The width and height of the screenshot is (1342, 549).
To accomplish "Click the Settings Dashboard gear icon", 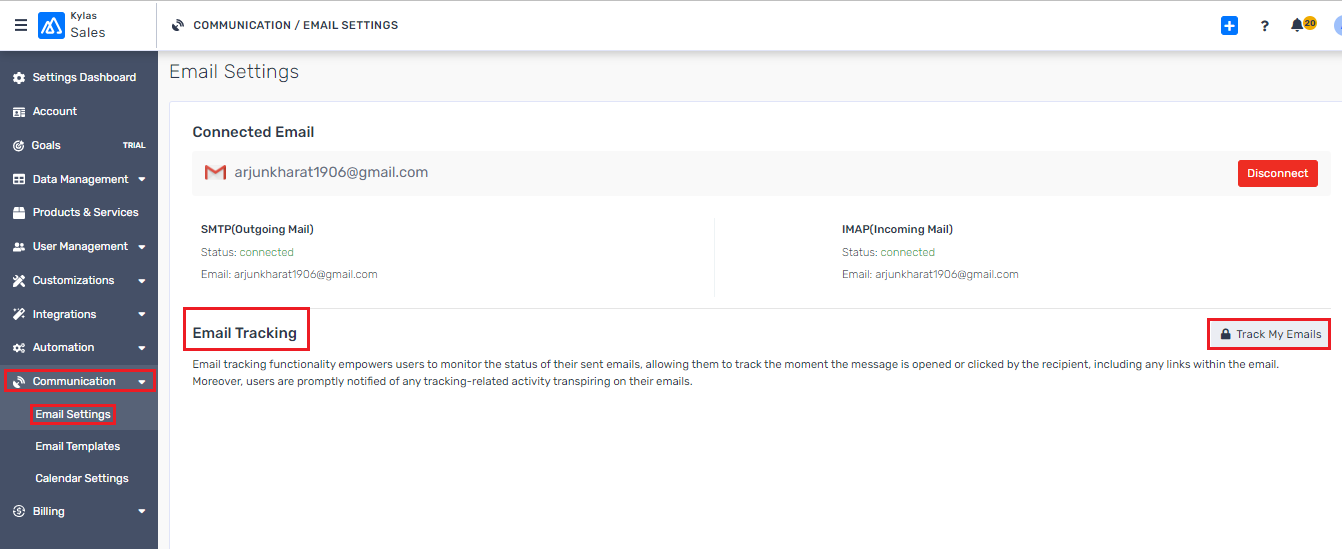I will pos(19,77).
